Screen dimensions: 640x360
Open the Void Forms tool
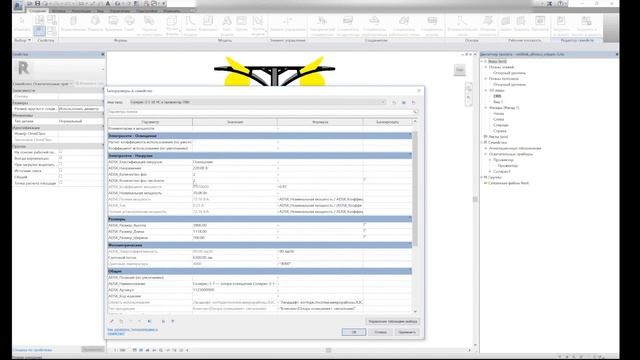coord(172,25)
